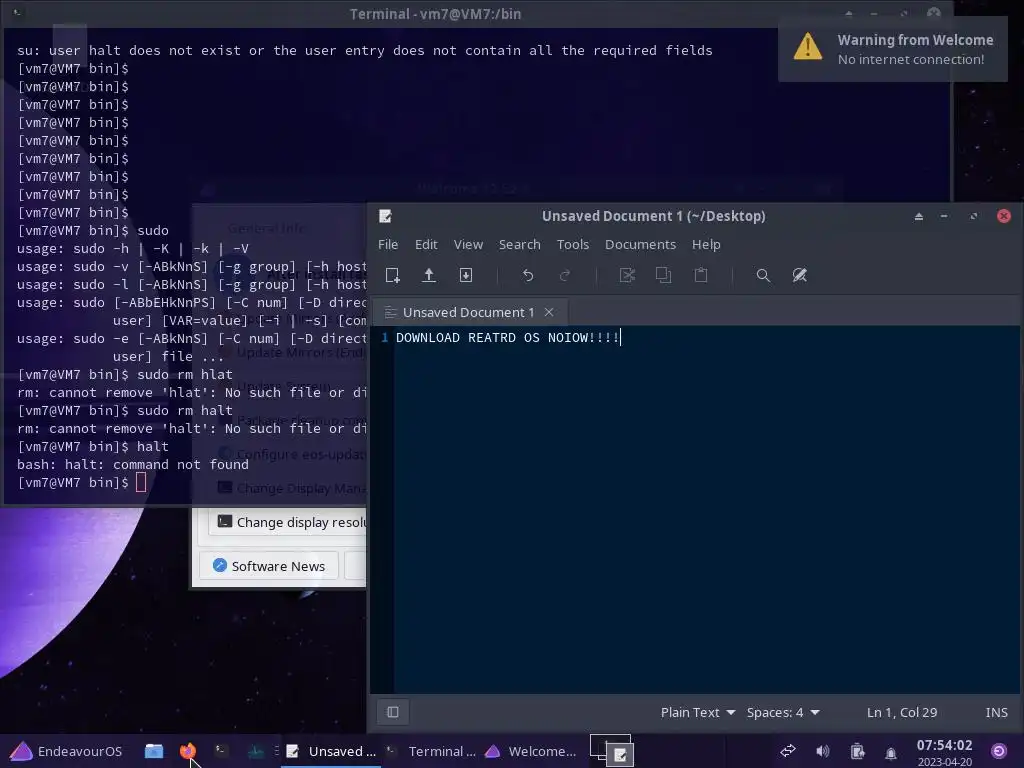This screenshot has width=1024, height=768.
Task: Click the workspace switcher thumbnail
Action: click(x=611, y=750)
